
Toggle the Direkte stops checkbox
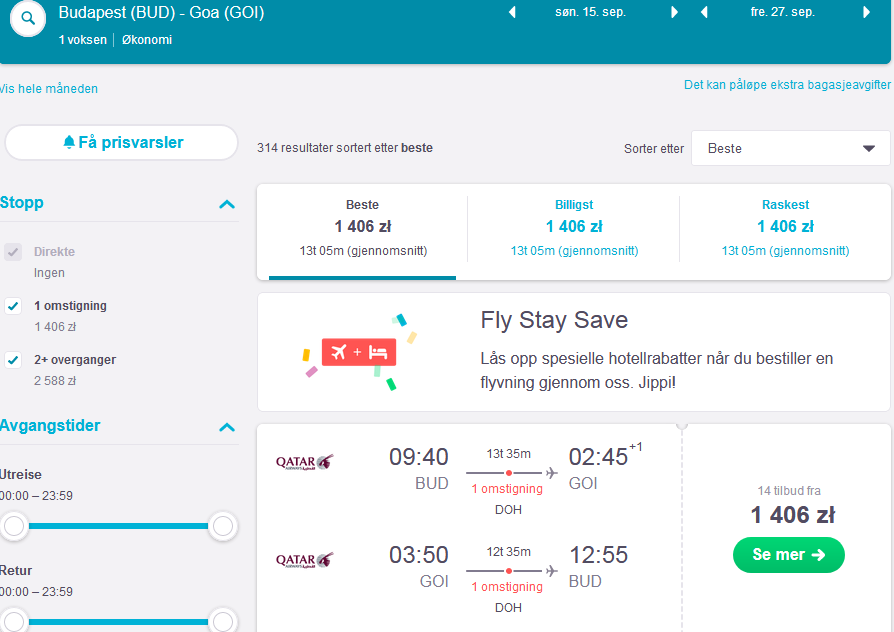pyautogui.click(x=13, y=252)
